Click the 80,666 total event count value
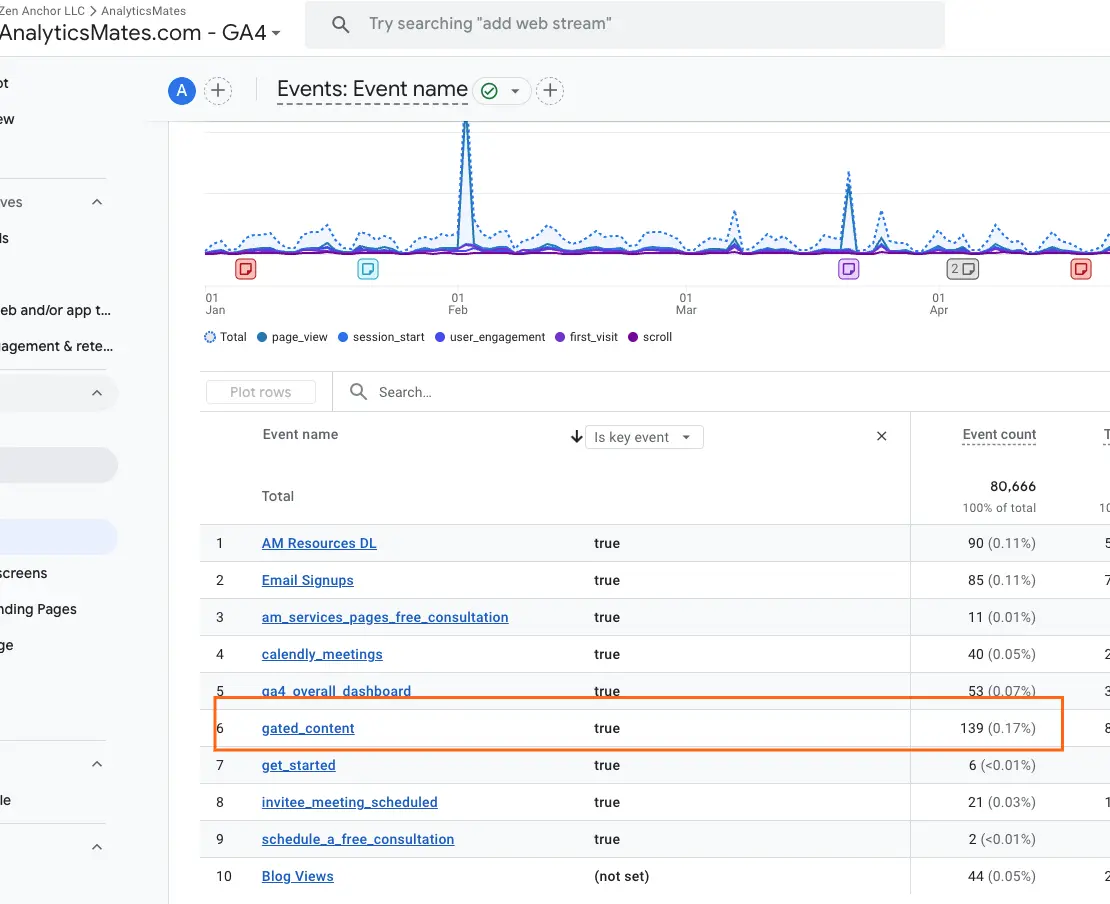 click(1012, 486)
